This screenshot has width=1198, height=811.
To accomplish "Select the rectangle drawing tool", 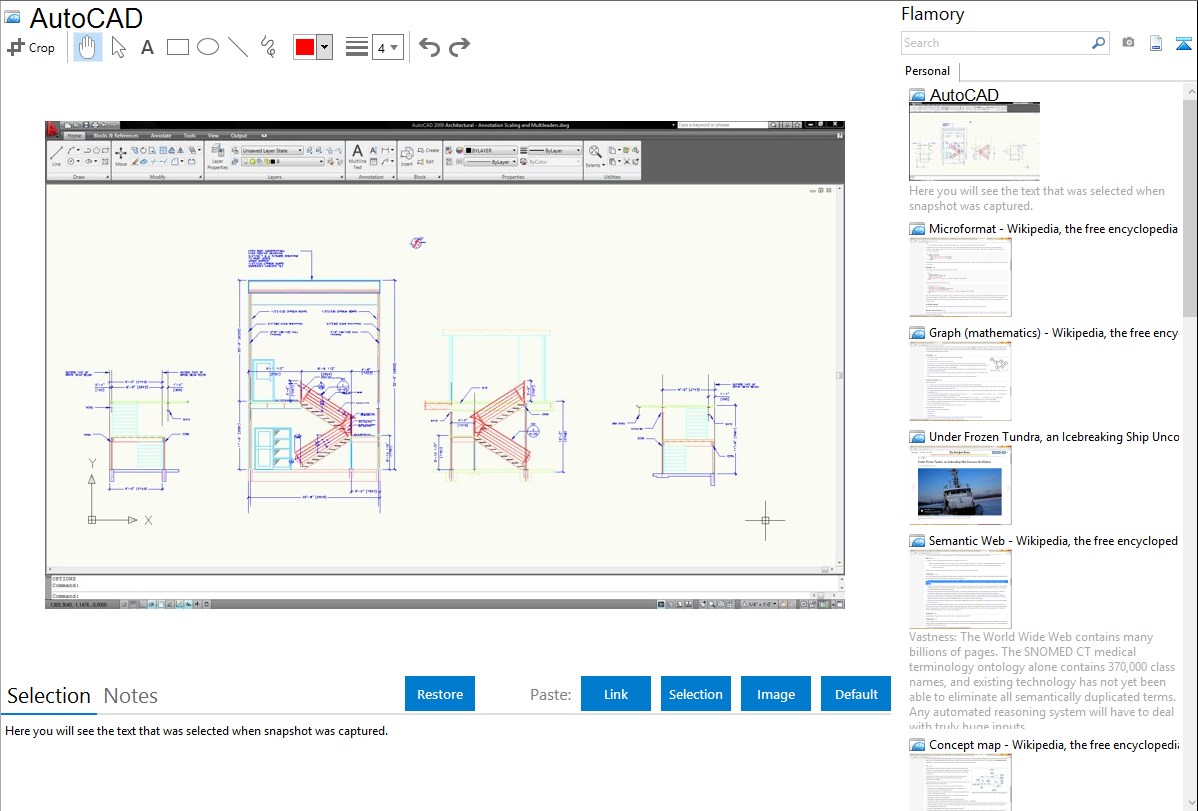I will [x=177, y=47].
